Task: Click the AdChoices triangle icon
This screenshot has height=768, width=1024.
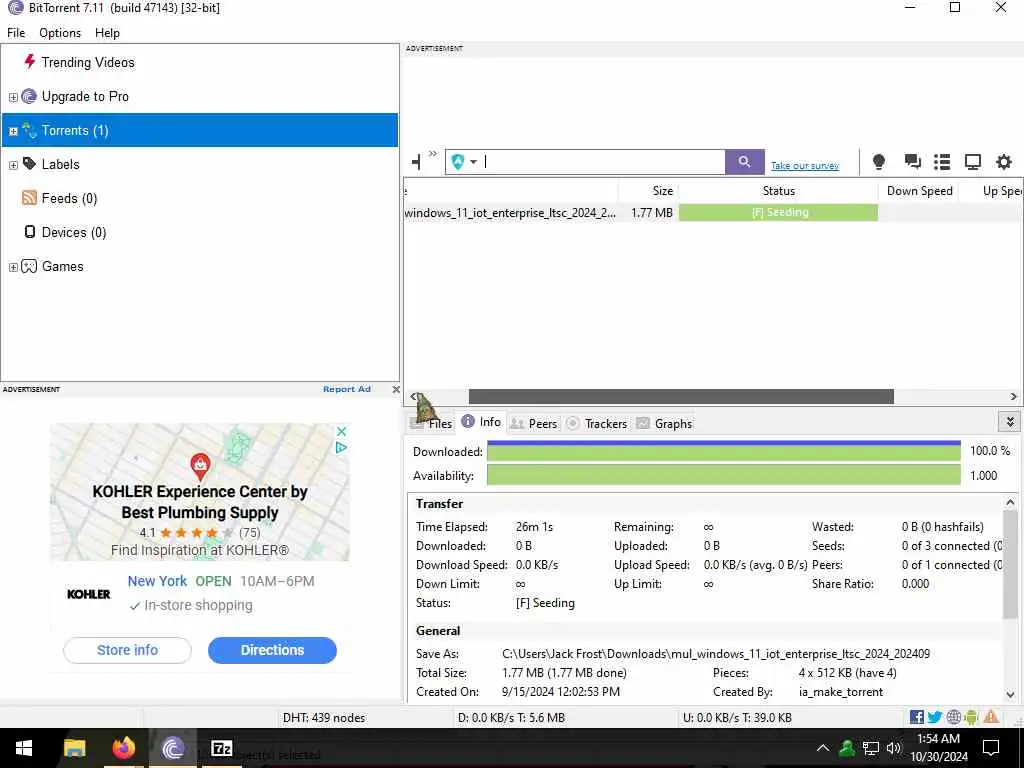Action: (x=341, y=447)
